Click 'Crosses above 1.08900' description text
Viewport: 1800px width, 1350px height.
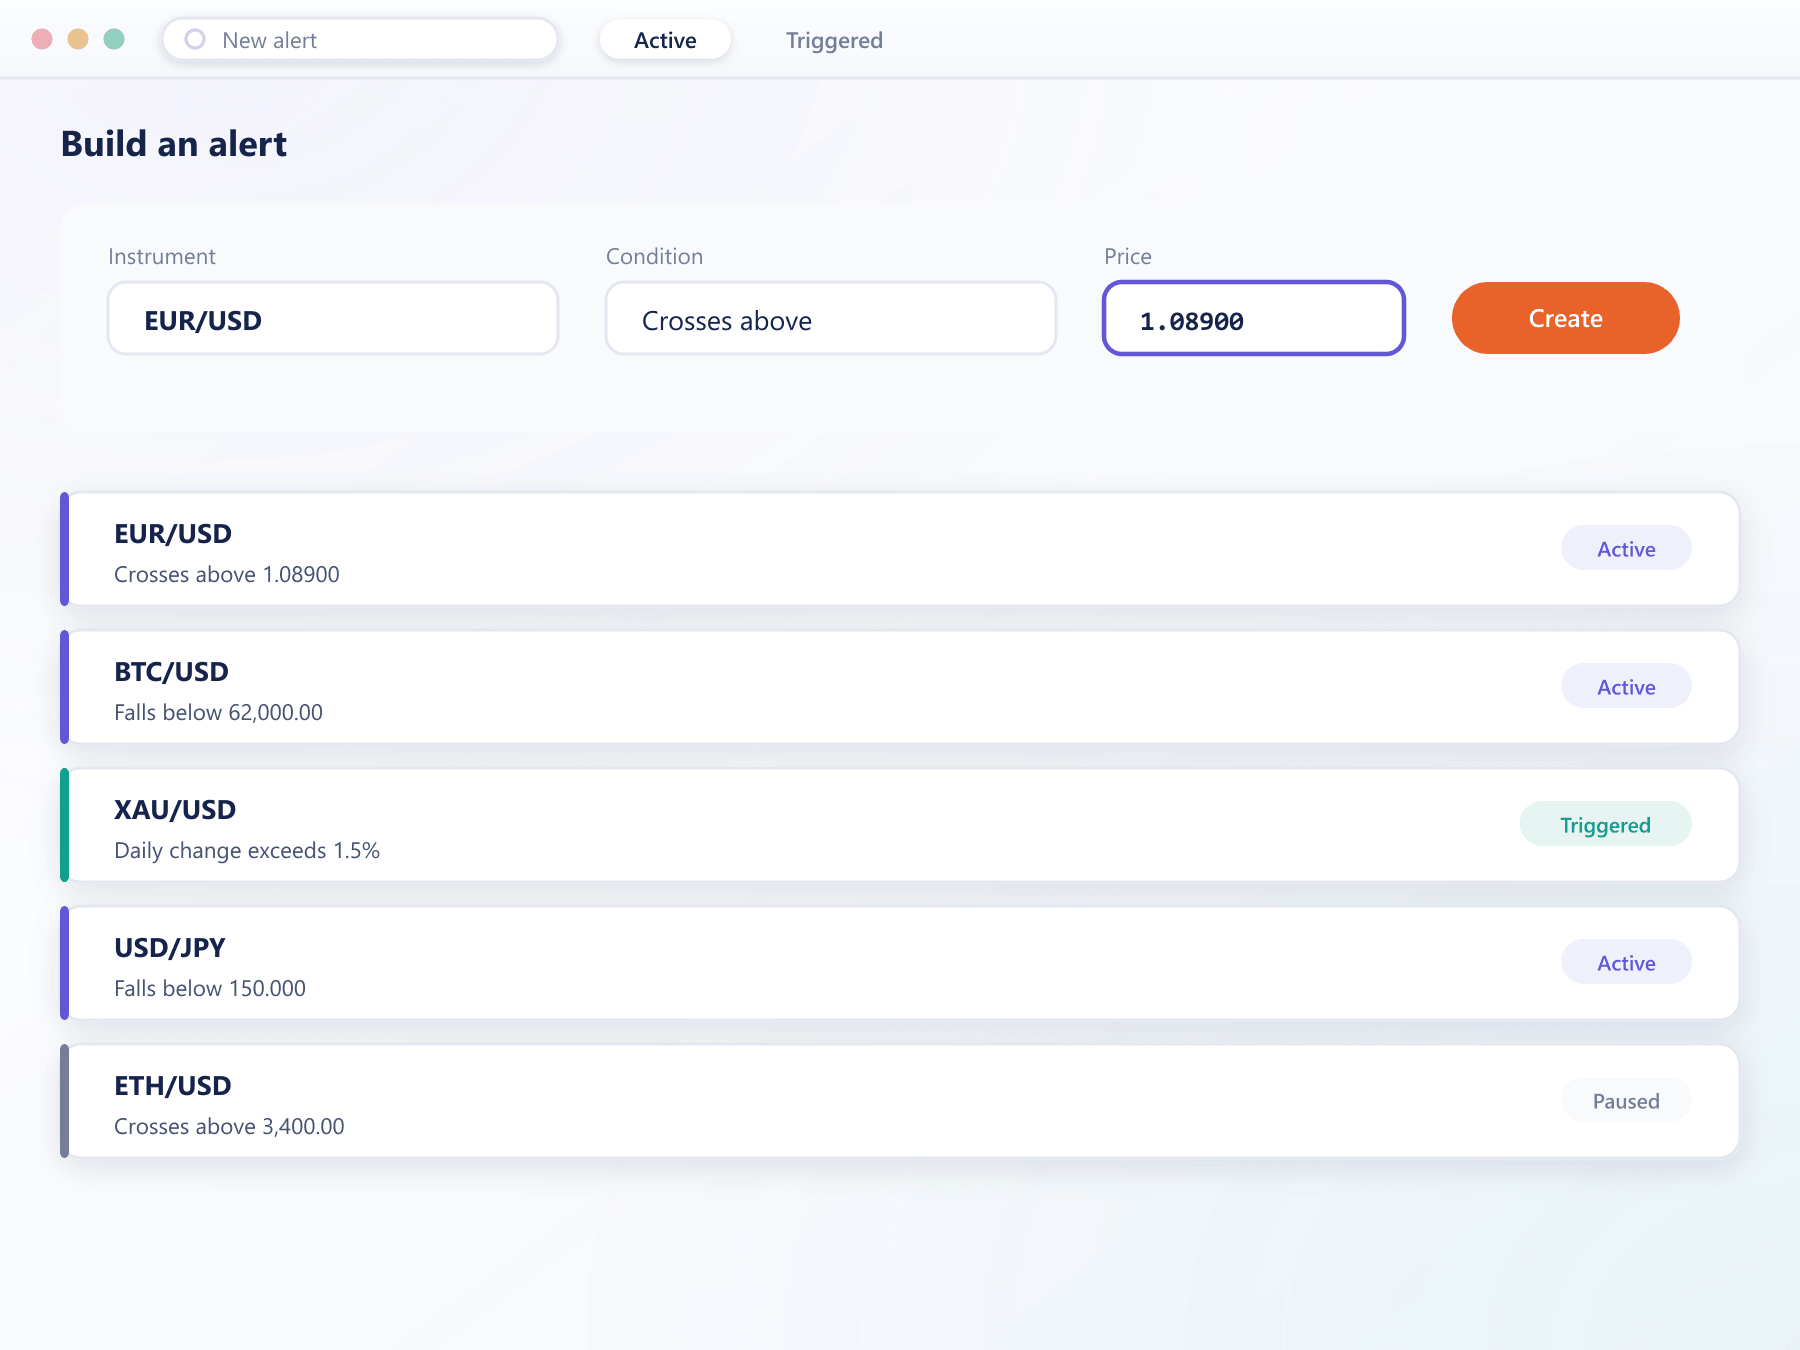(227, 575)
